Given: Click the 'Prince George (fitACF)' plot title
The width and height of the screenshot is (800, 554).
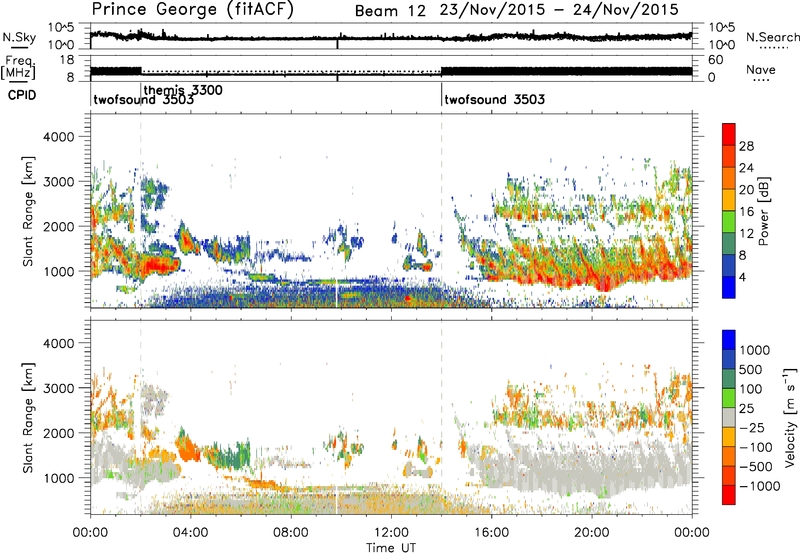Looking at the screenshot, I should pyautogui.click(x=193, y=9).
